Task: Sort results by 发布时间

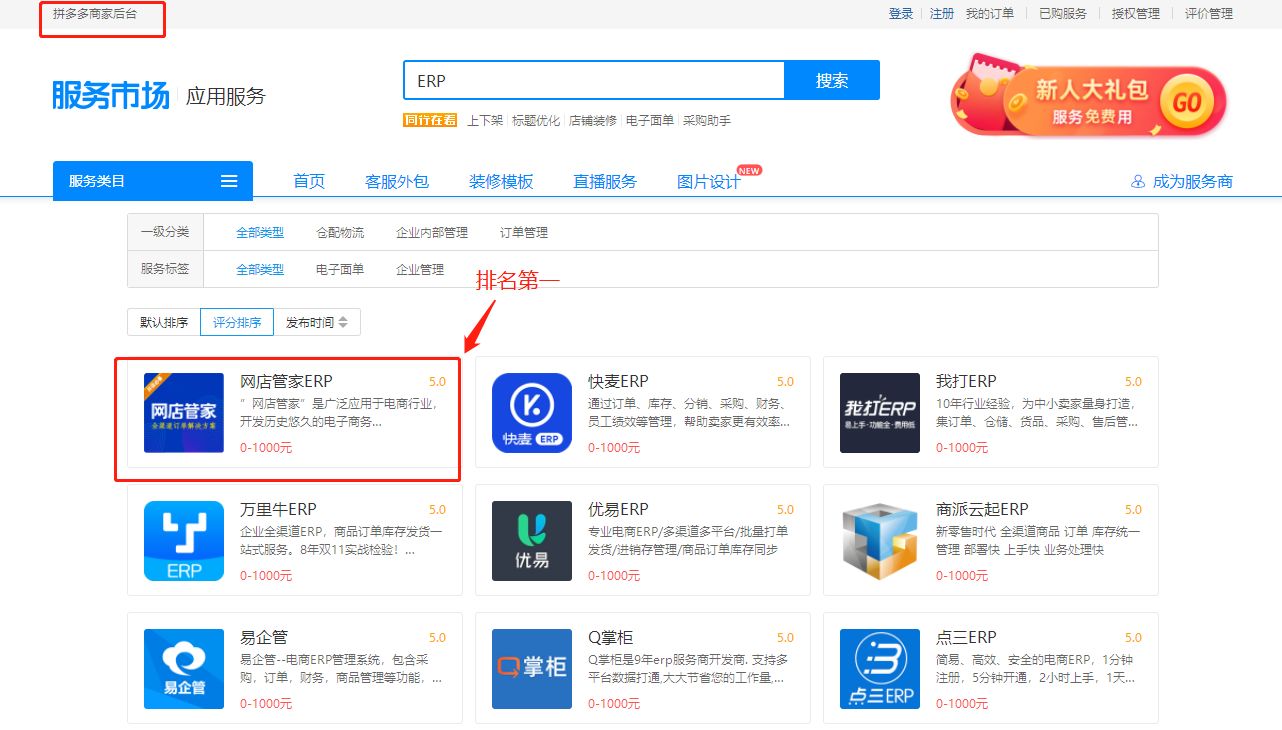Action: [317, 322]
